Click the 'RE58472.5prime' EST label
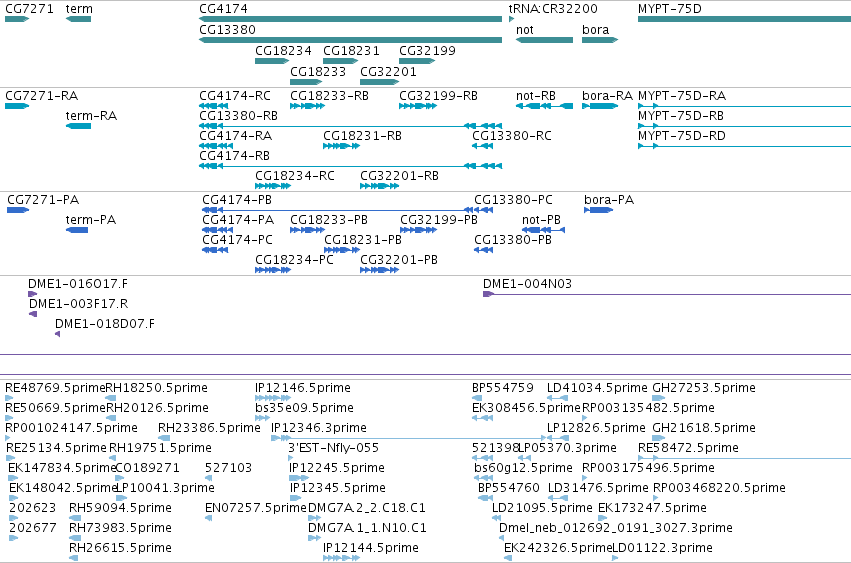This screenshot has width=851, height=563. pos(688,448)
